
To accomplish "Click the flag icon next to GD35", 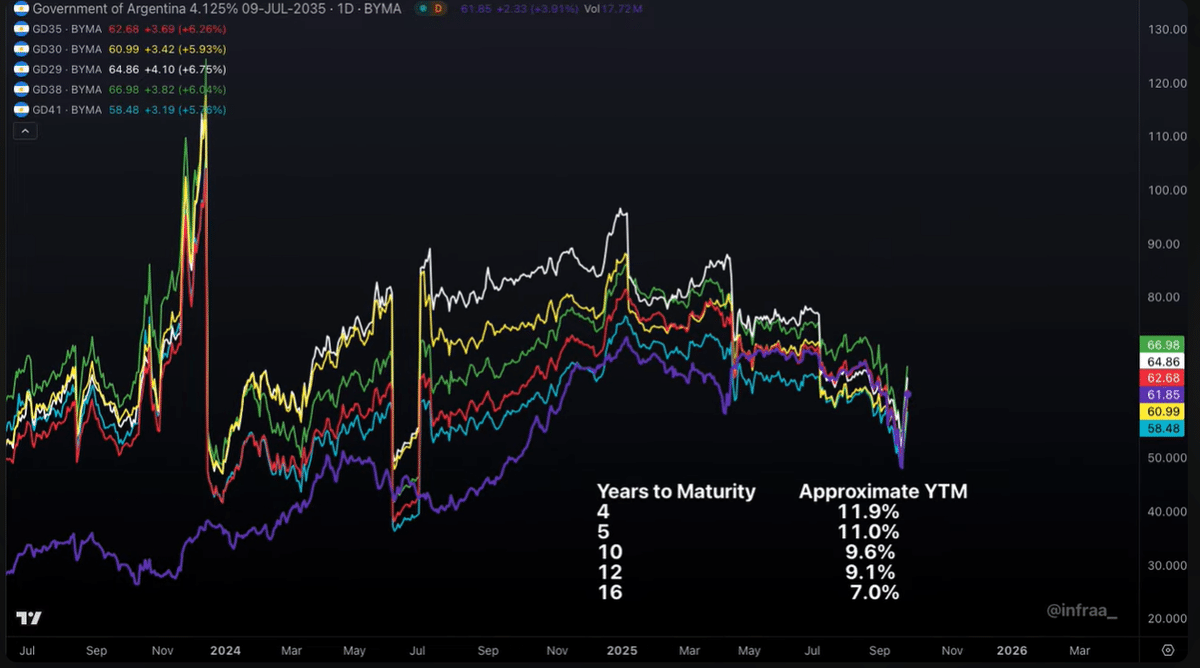I will [21, 29].
